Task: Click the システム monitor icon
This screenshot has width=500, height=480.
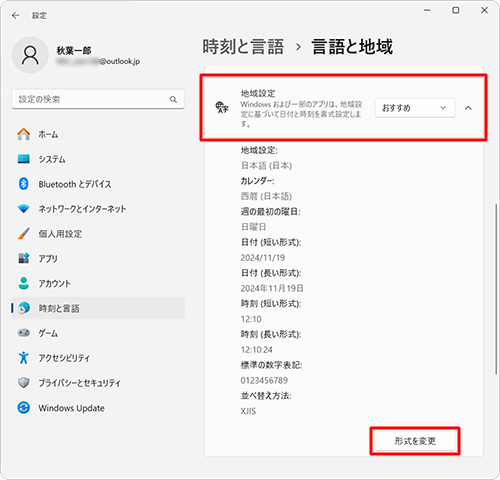Action: coord(24,159)
